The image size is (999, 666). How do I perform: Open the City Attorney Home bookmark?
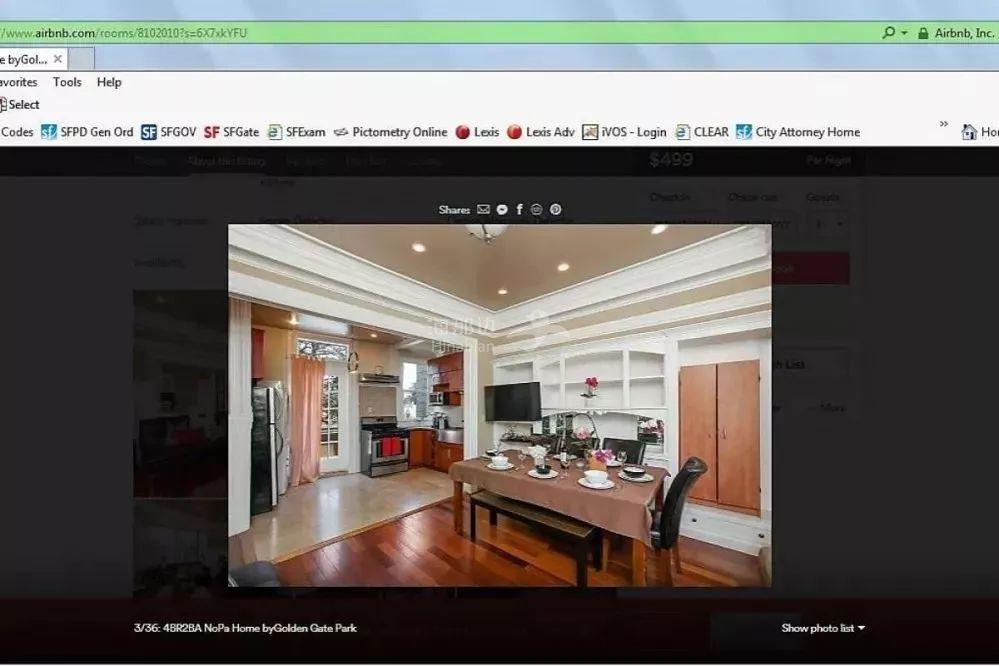coord(798,132)
